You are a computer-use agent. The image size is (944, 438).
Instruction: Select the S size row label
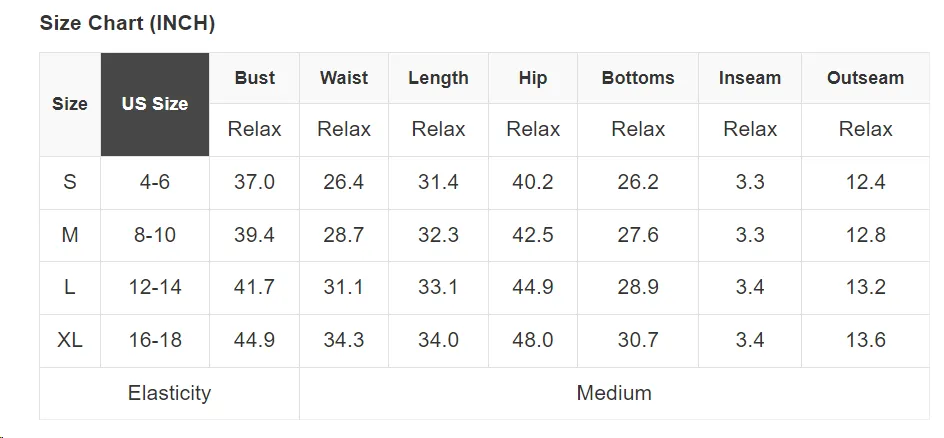pos(70,182)
